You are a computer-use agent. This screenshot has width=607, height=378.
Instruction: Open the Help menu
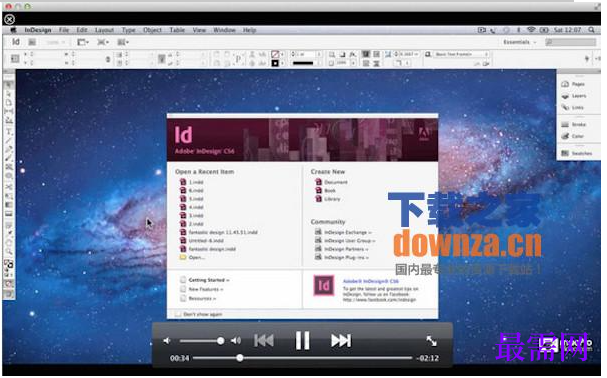(249, 30)
